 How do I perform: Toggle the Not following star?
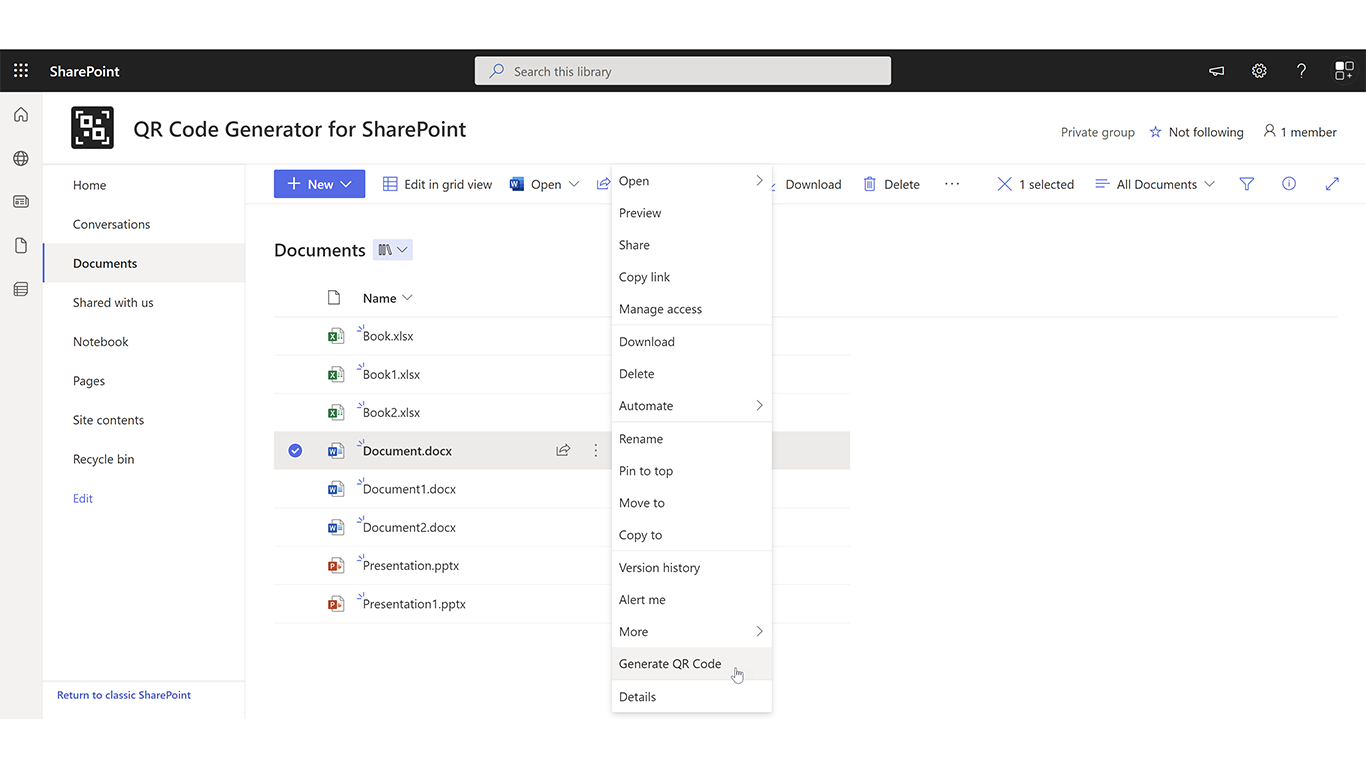[1156, 132]
